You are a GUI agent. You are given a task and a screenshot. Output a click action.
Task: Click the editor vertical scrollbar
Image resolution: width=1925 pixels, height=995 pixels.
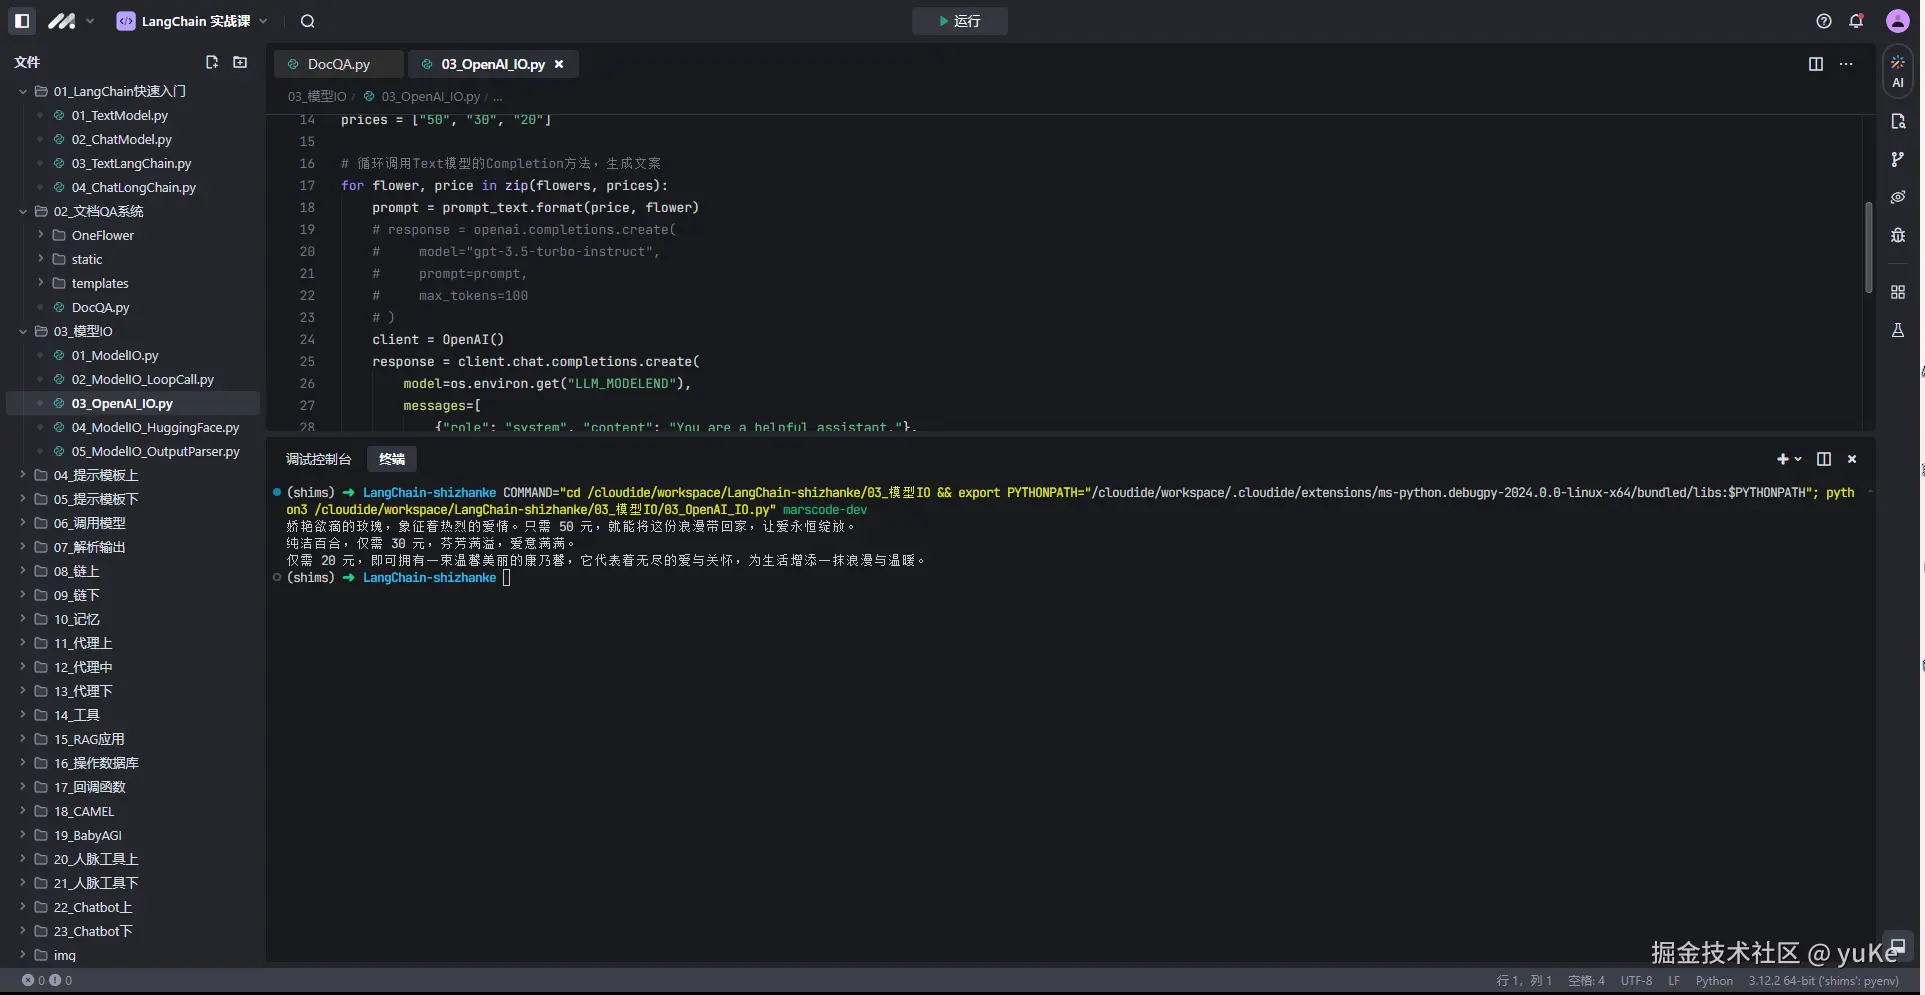[x=1868, y=248]
